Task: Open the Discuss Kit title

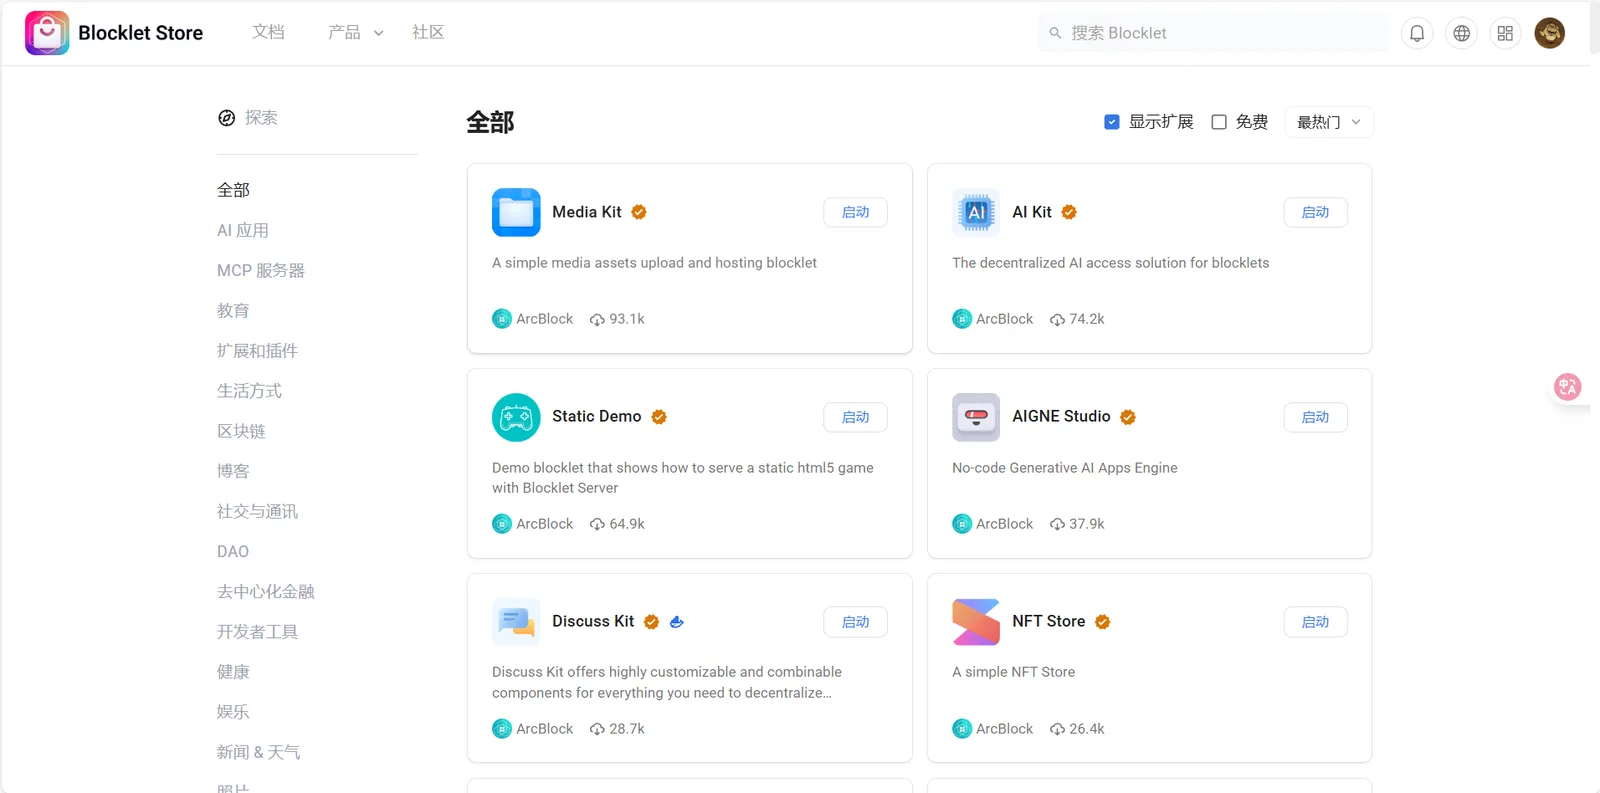Action: click(593, 622)
